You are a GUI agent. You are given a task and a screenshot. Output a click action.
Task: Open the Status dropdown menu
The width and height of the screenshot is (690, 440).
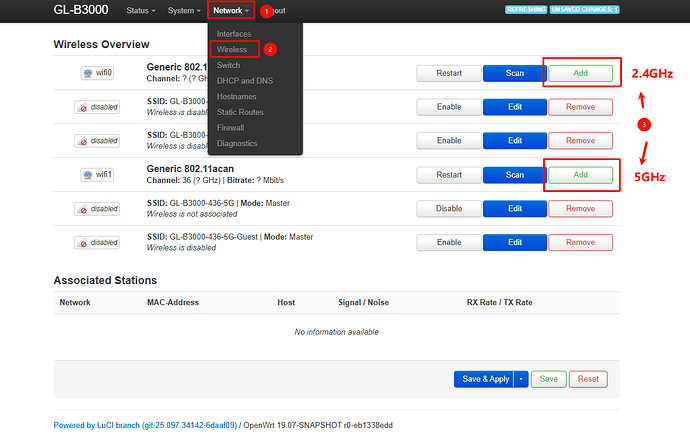click(x=141, y=11)
